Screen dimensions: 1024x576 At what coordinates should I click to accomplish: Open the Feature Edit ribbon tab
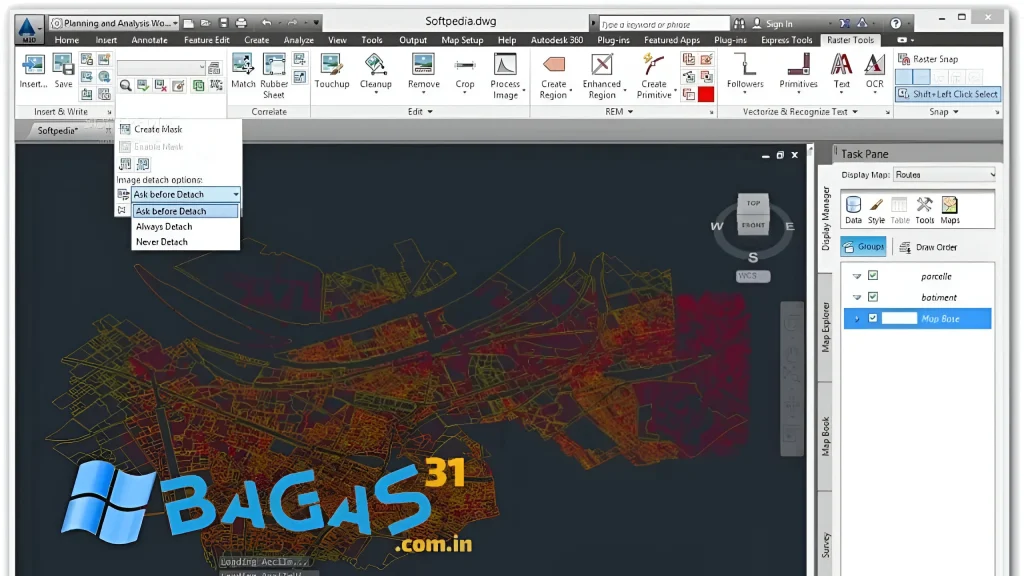(x=206, y=40)
